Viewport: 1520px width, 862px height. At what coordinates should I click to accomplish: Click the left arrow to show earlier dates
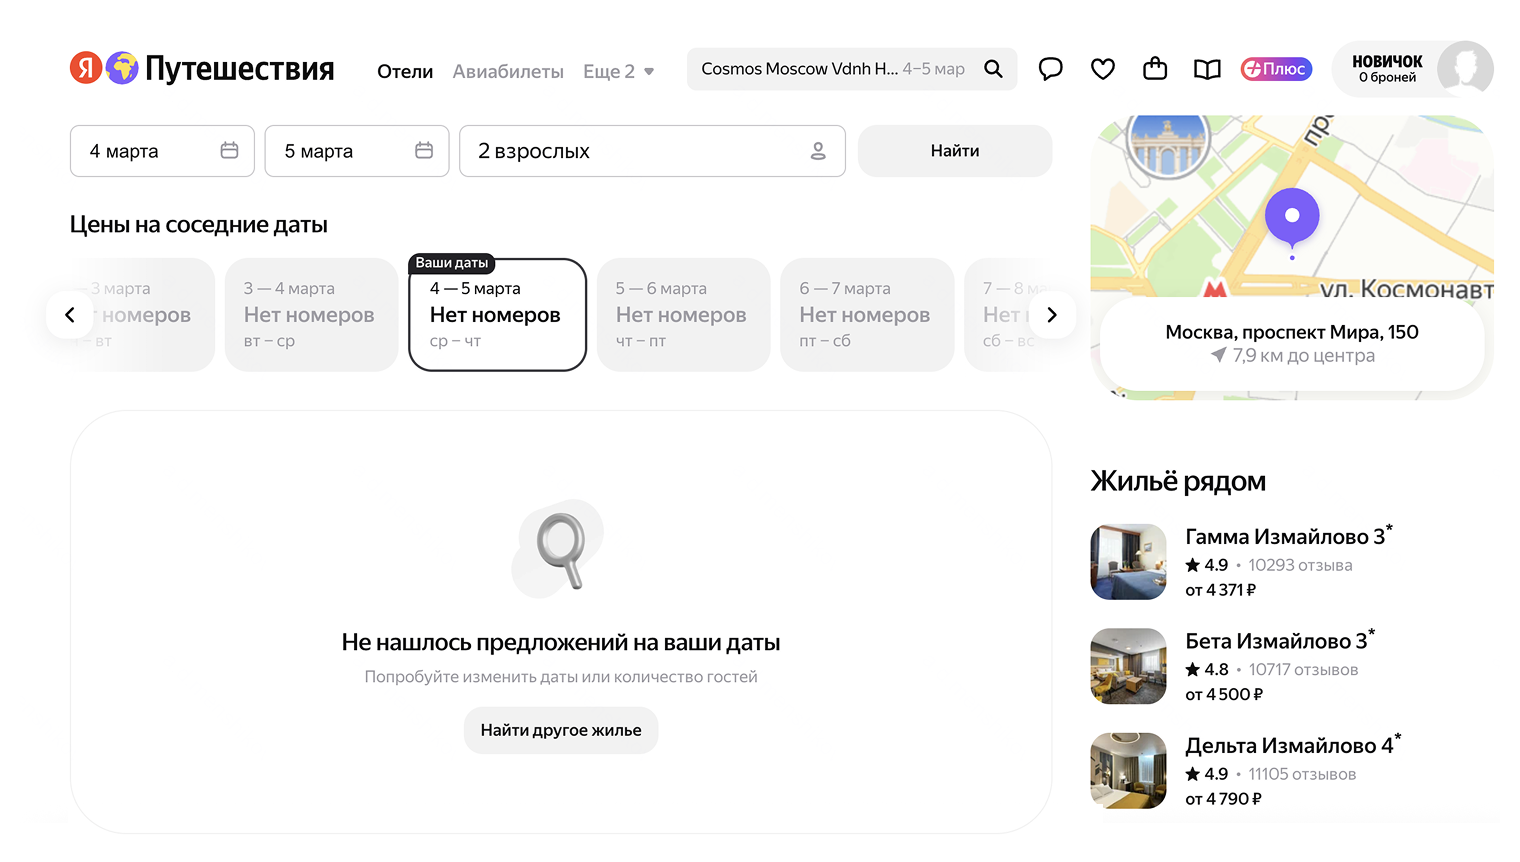[x=70, y=314]
